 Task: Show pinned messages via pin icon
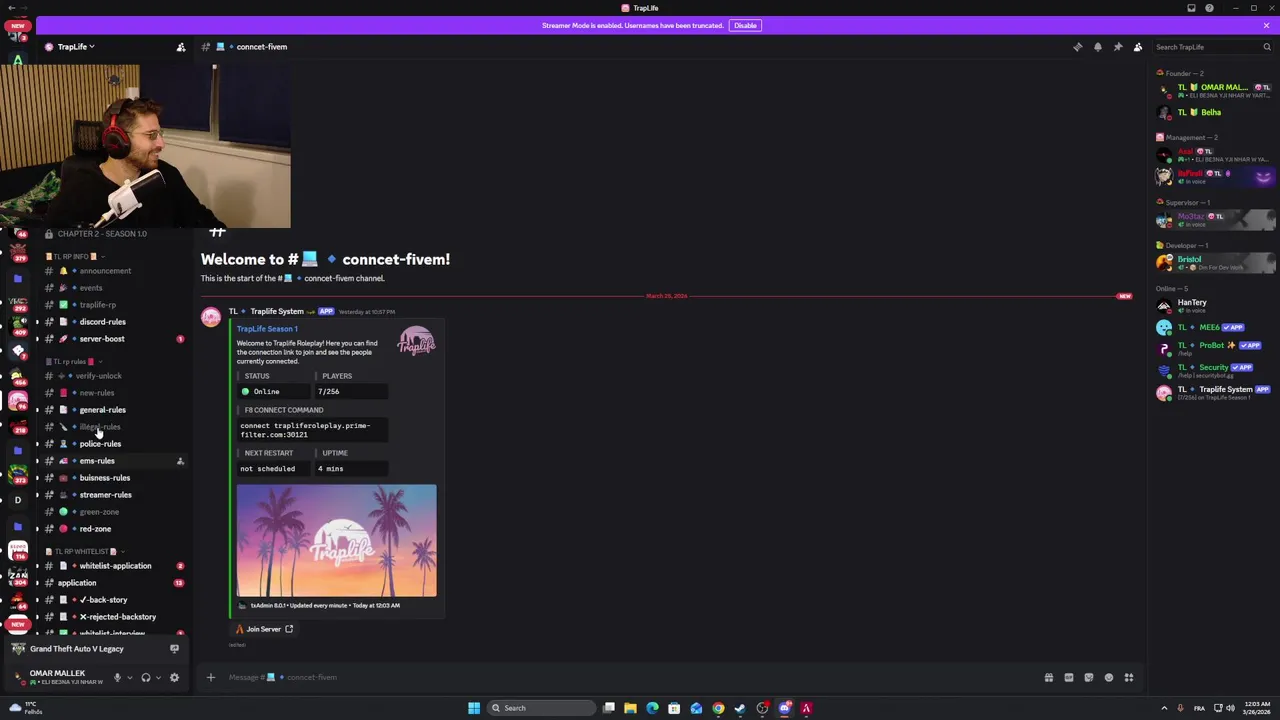(x=1117, y=47)
